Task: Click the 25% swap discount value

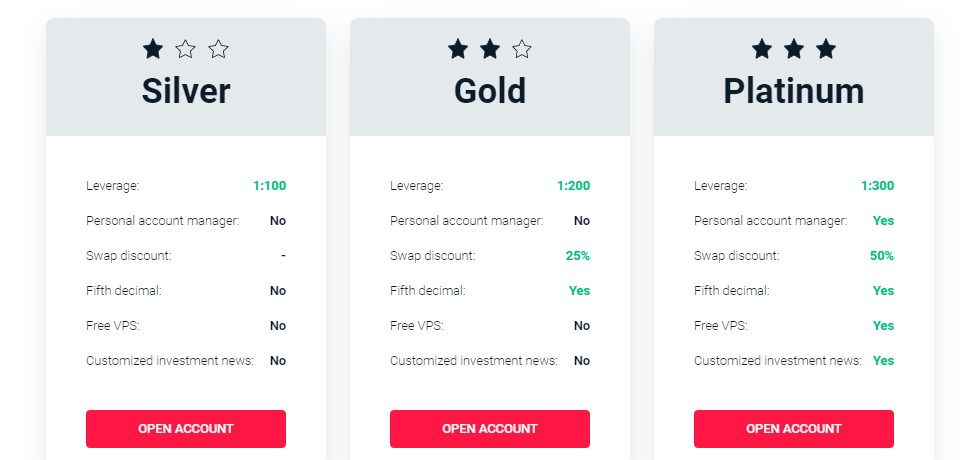Action: coord(578,255)
